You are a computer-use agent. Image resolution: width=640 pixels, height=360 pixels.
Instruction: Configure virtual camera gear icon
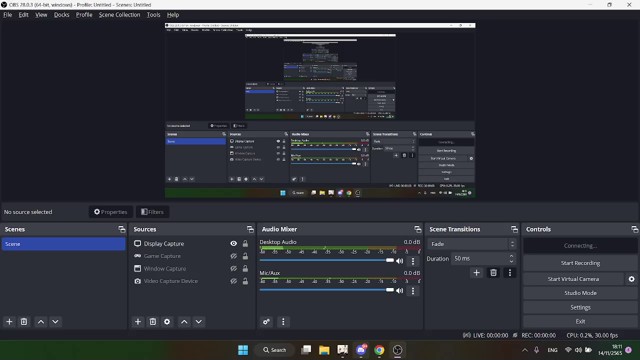(x=631, y=279)
